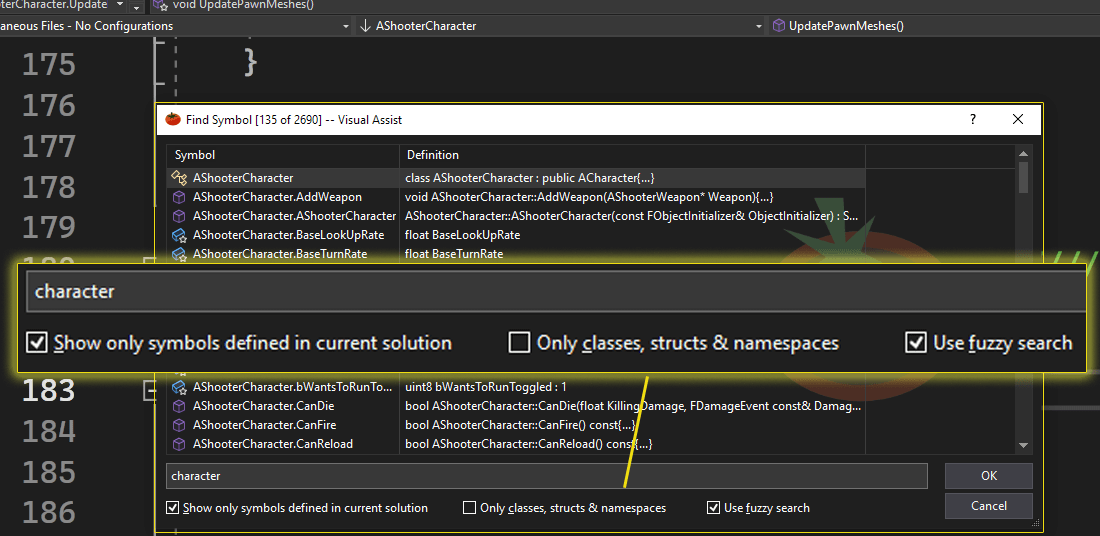Collapse the code block at line 183
The image size is (1100, 536).
click(x=150, y=390)
